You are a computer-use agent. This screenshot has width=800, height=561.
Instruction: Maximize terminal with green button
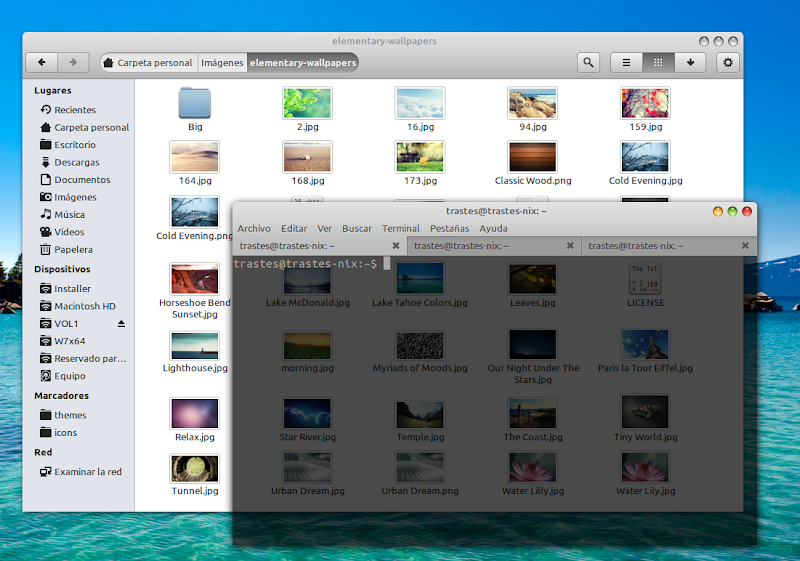tap(732, 211)
